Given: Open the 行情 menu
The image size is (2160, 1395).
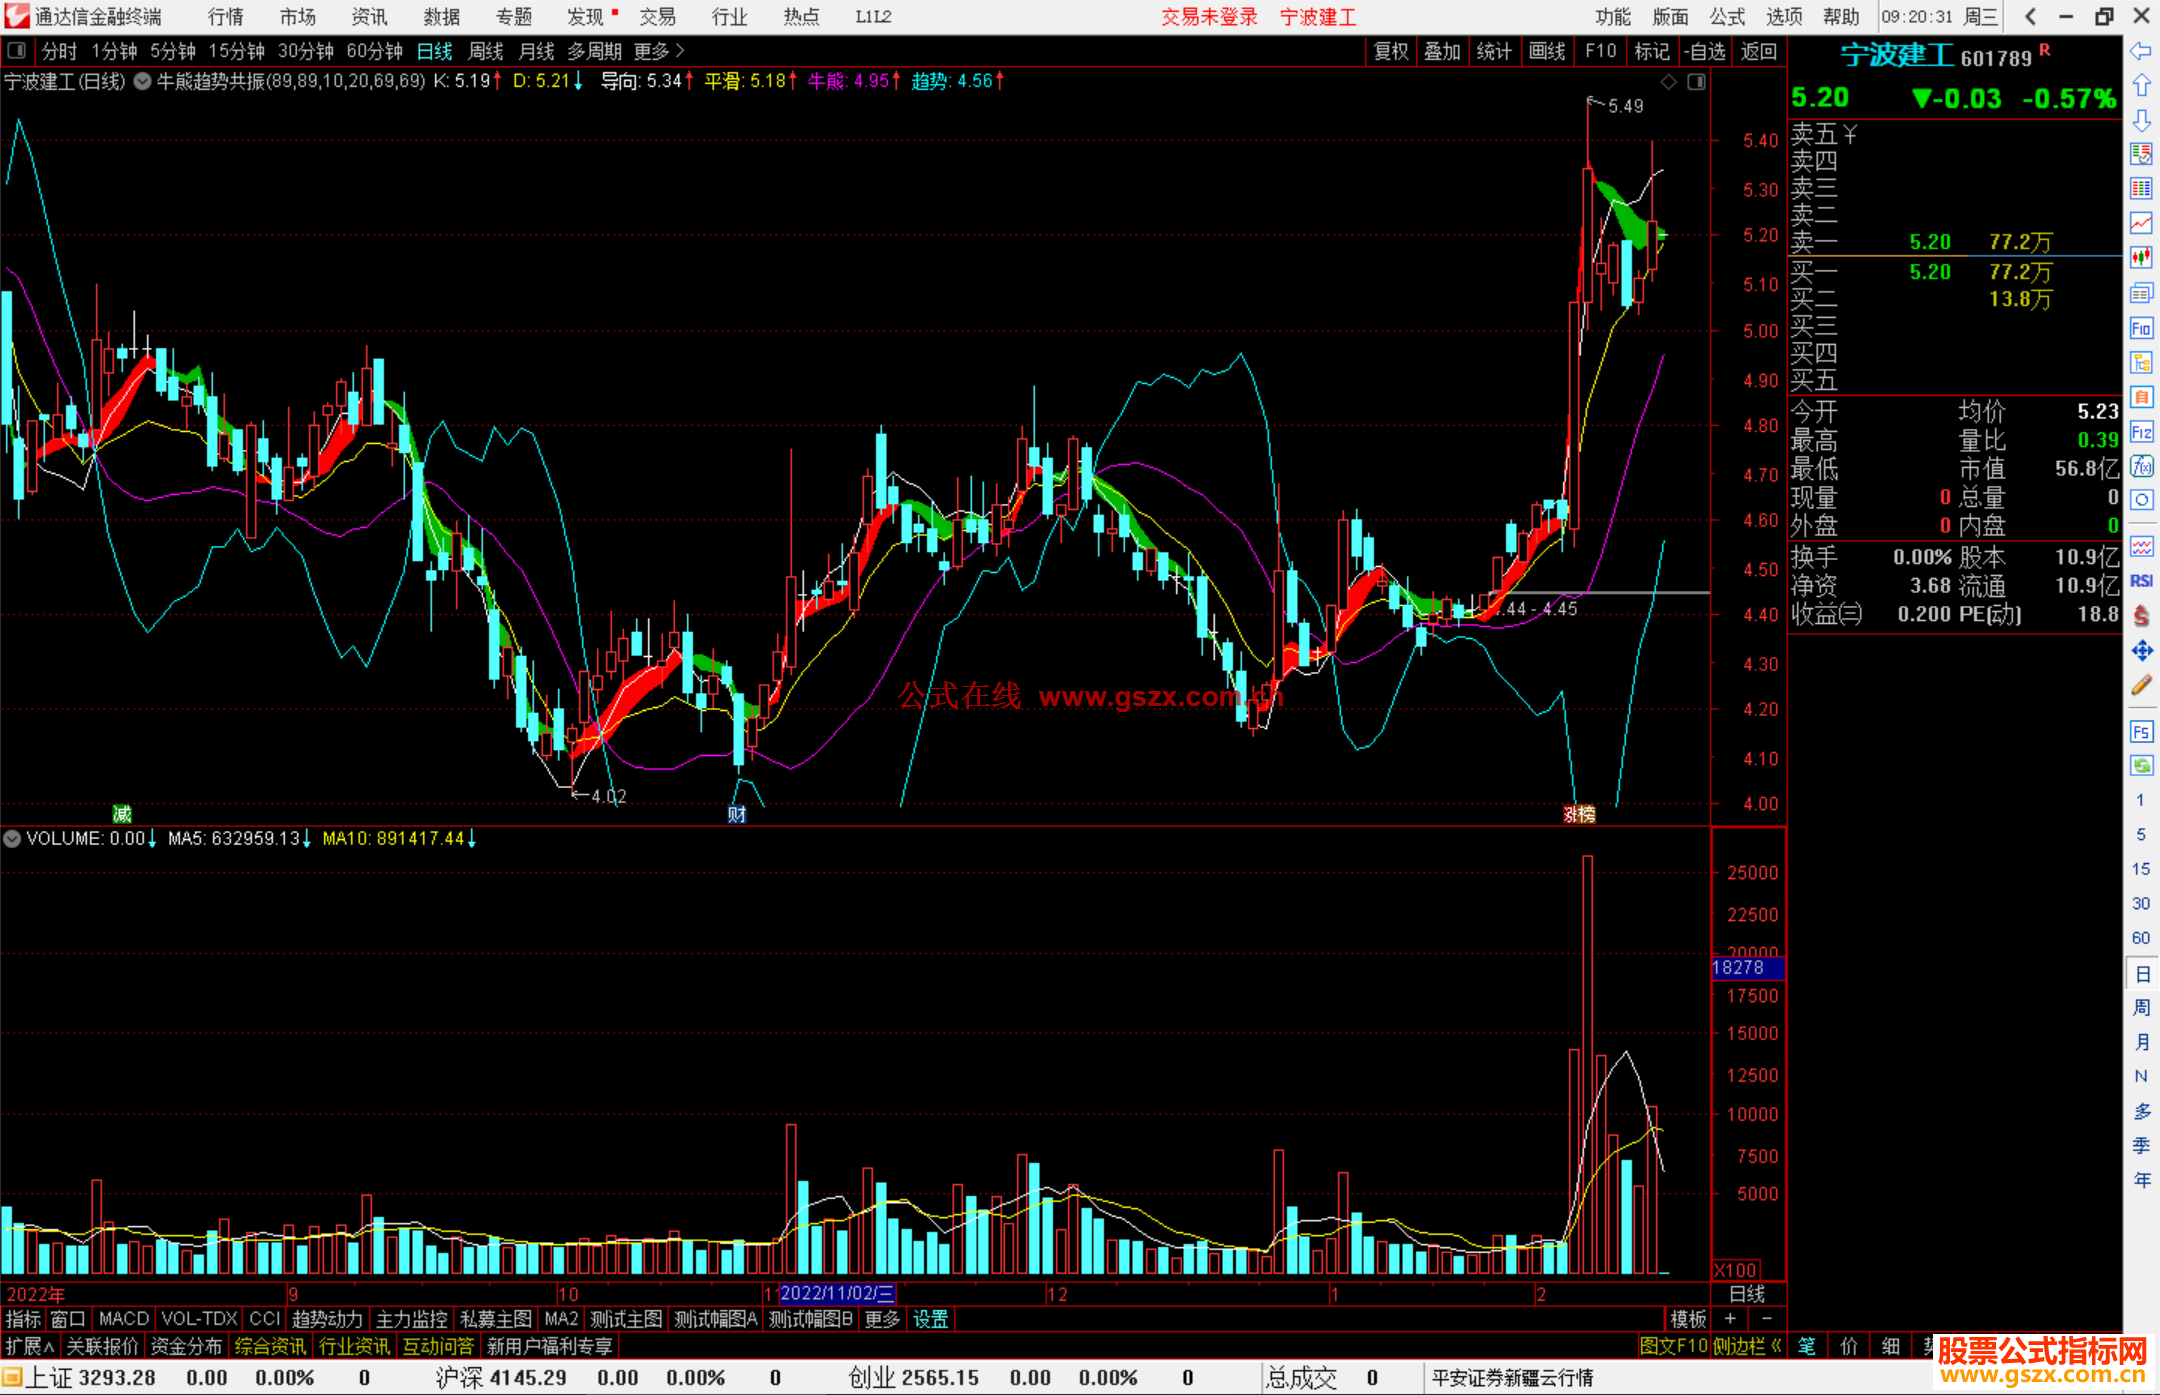Looking at the screenshot, I should (x=225, y=17).
